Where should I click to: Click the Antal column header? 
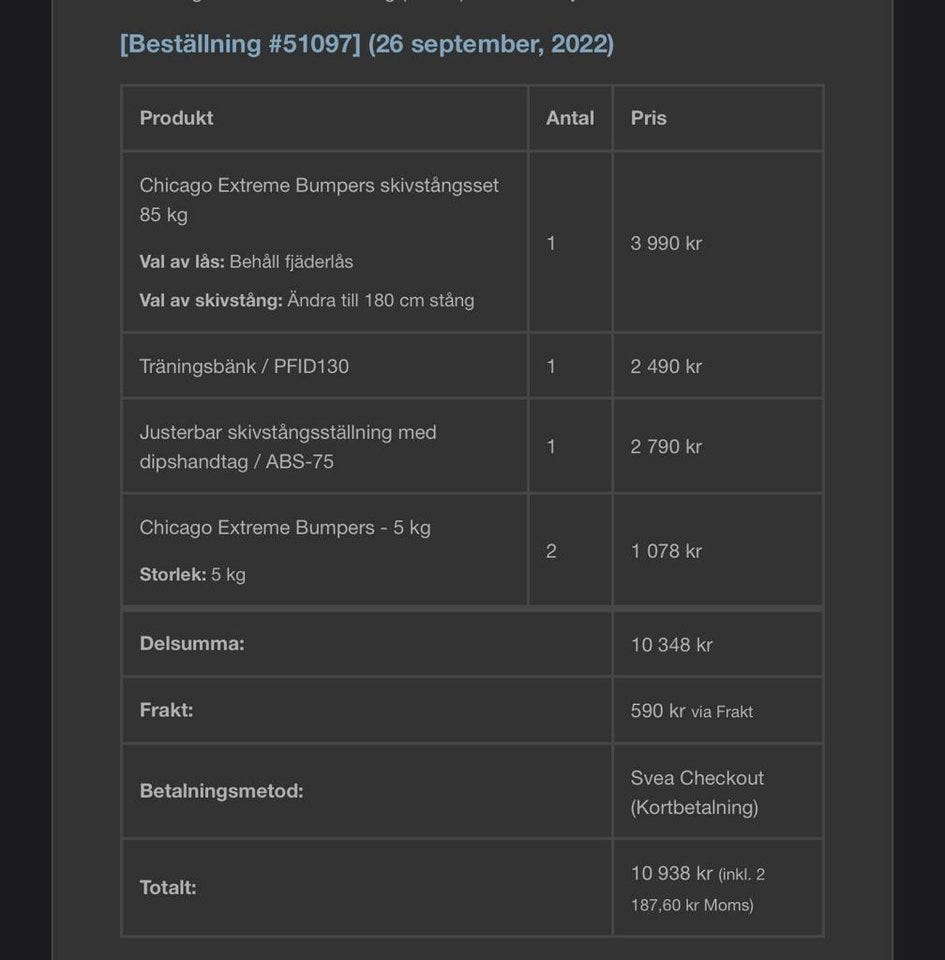[x=570, y=118]
